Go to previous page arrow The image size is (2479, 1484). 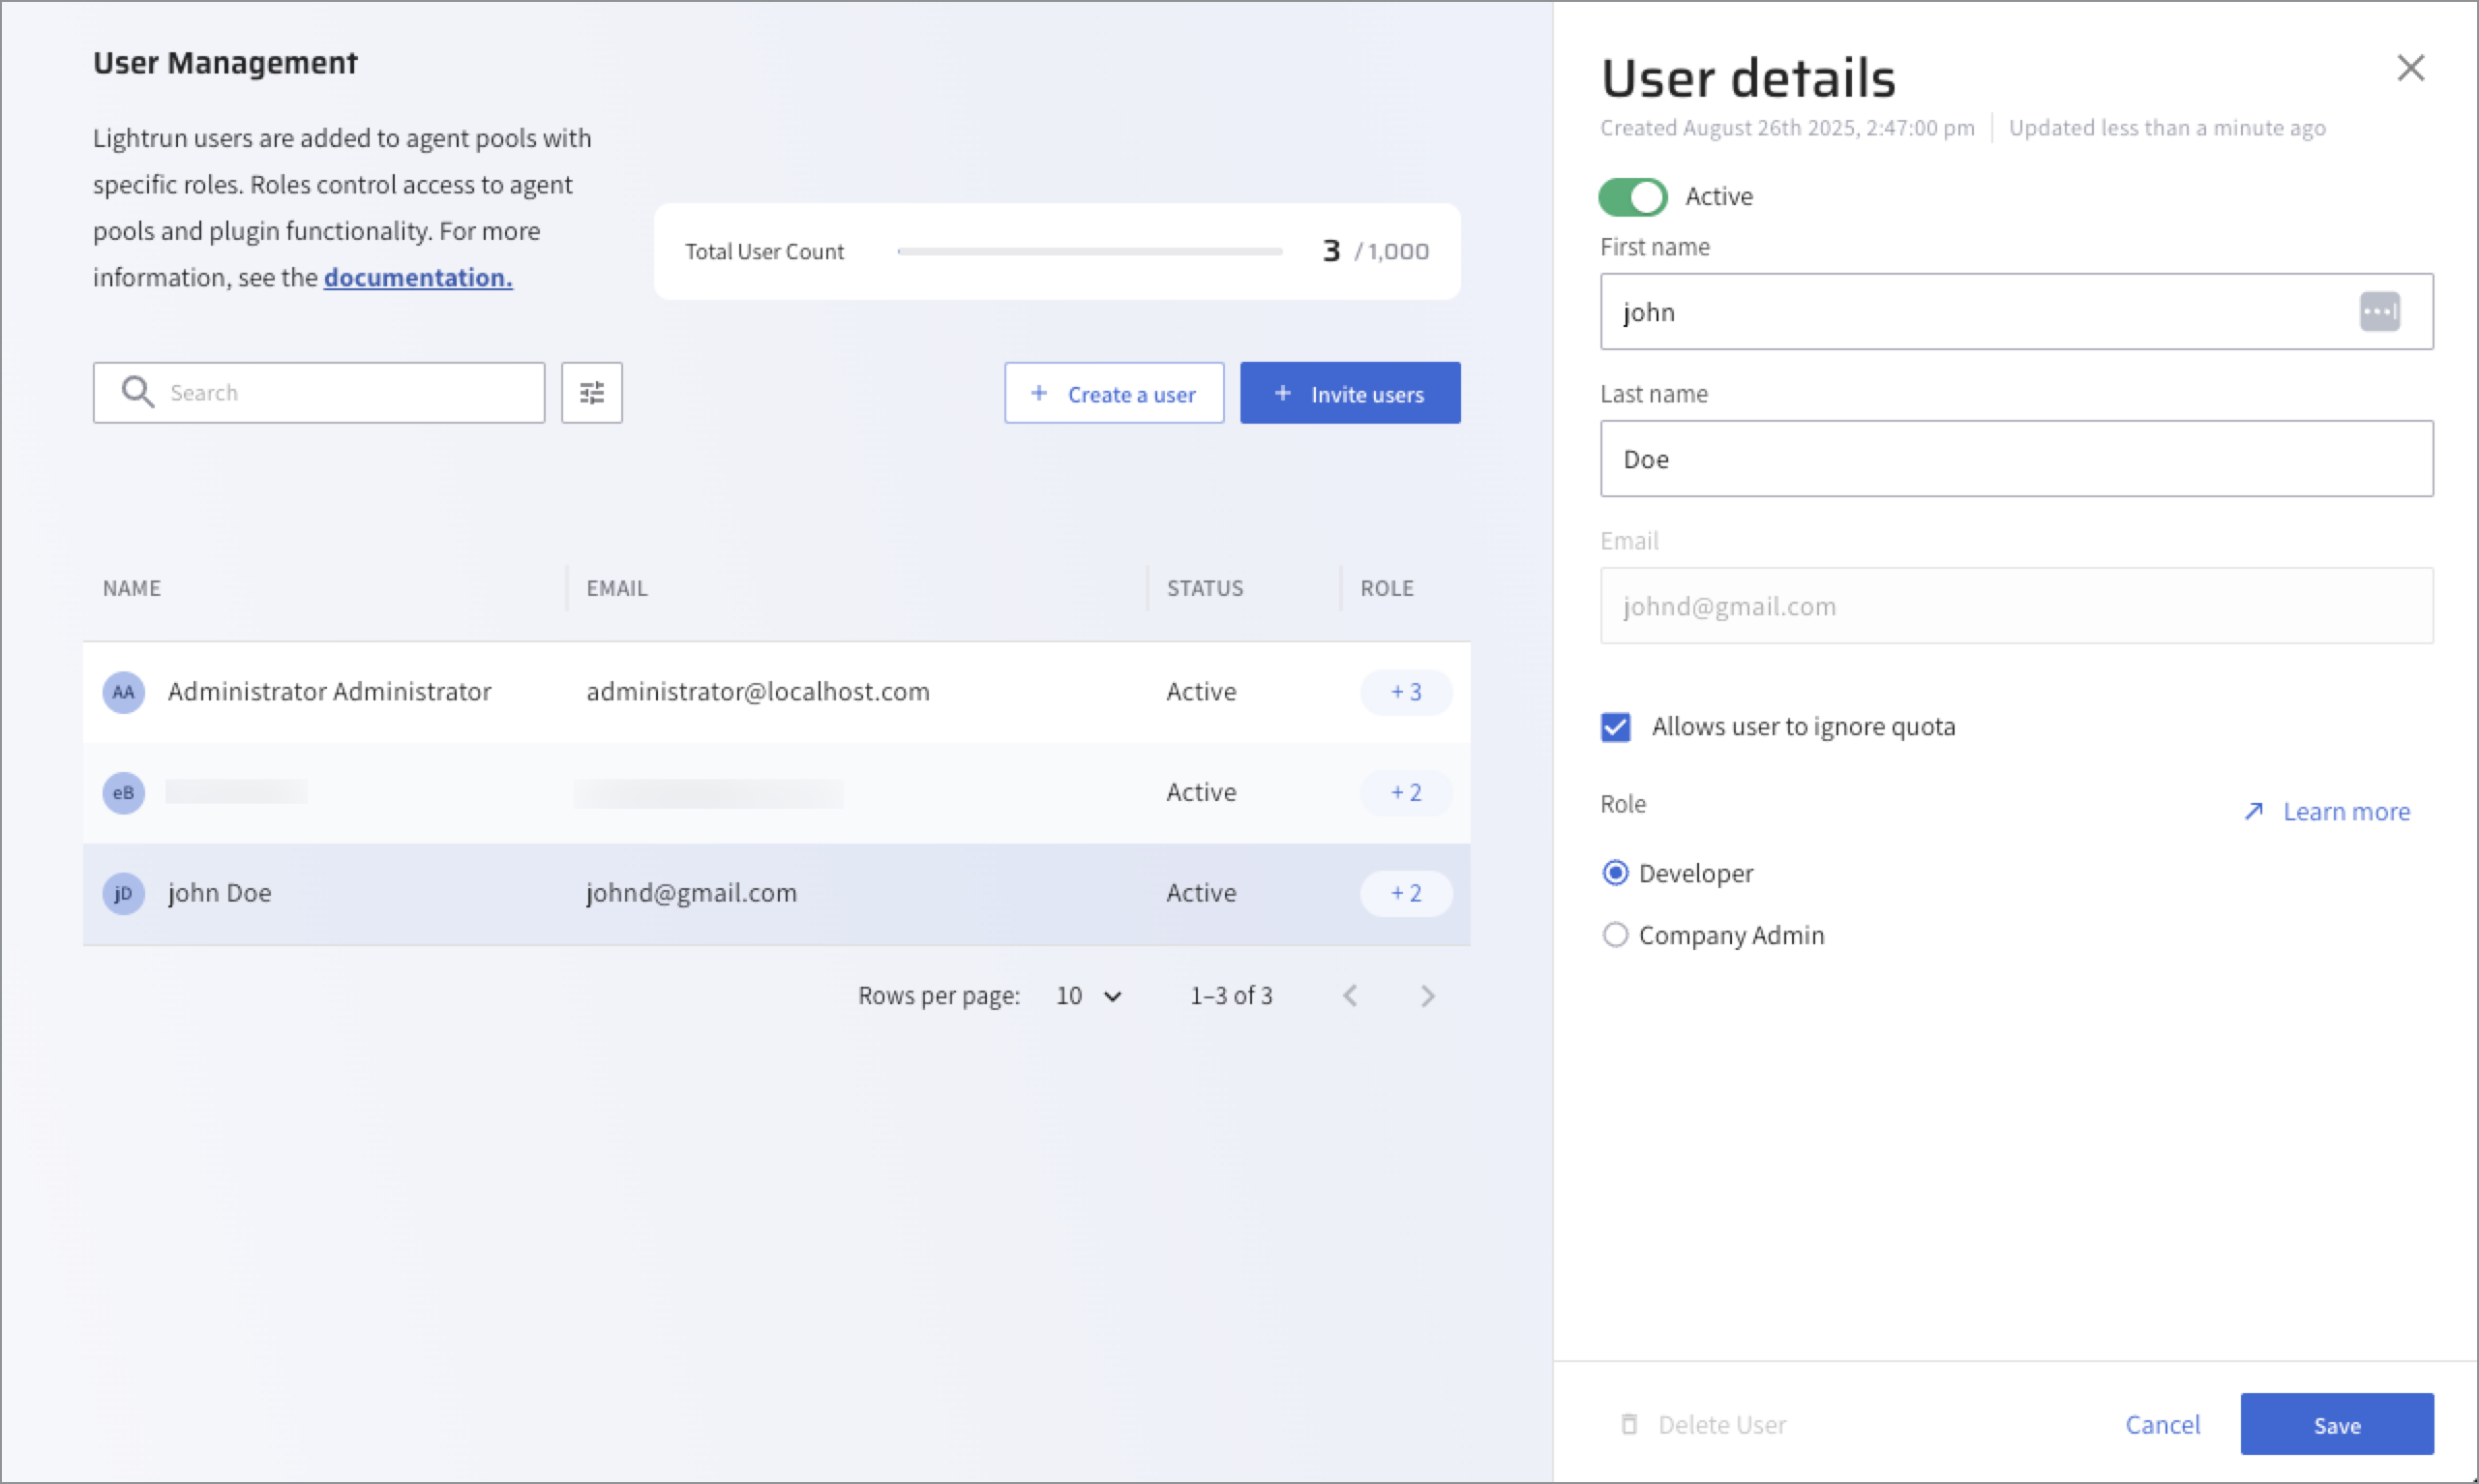click(x=1350, y=996)
